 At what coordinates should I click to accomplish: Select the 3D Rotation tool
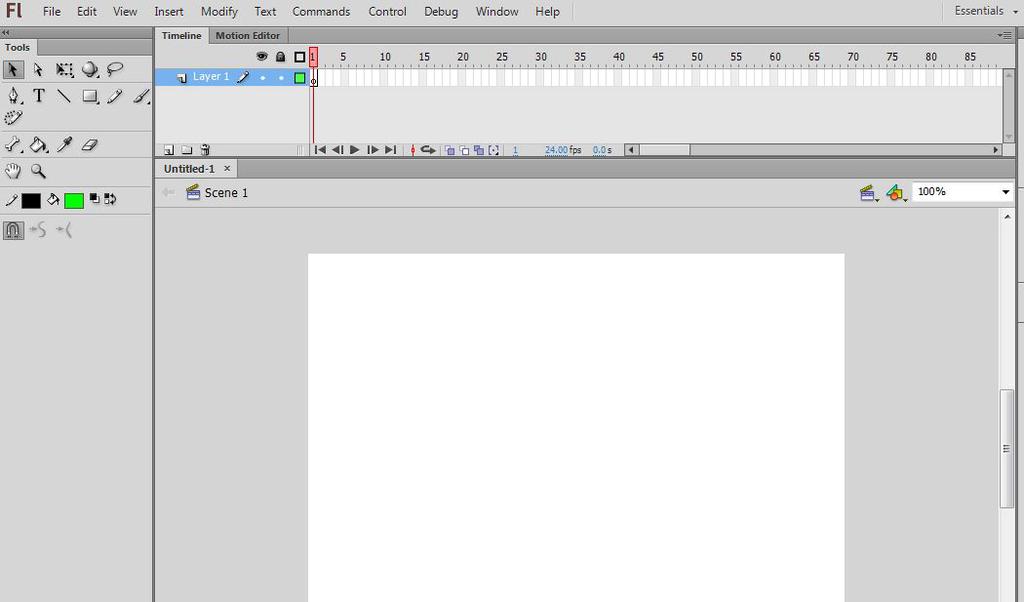click(90, 69)
